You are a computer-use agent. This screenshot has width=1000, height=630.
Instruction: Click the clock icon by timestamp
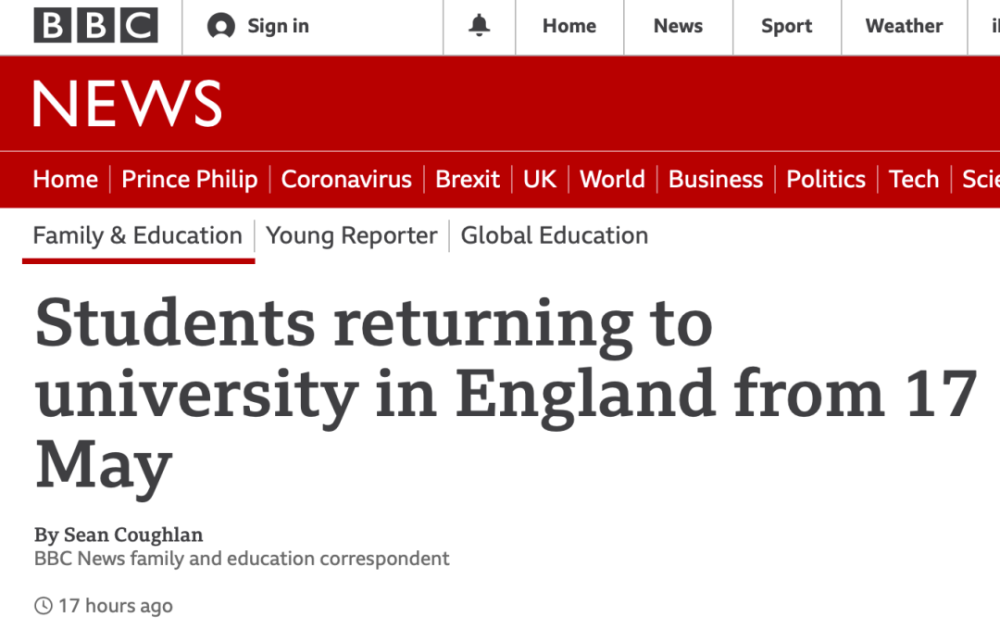coord(43,606)
